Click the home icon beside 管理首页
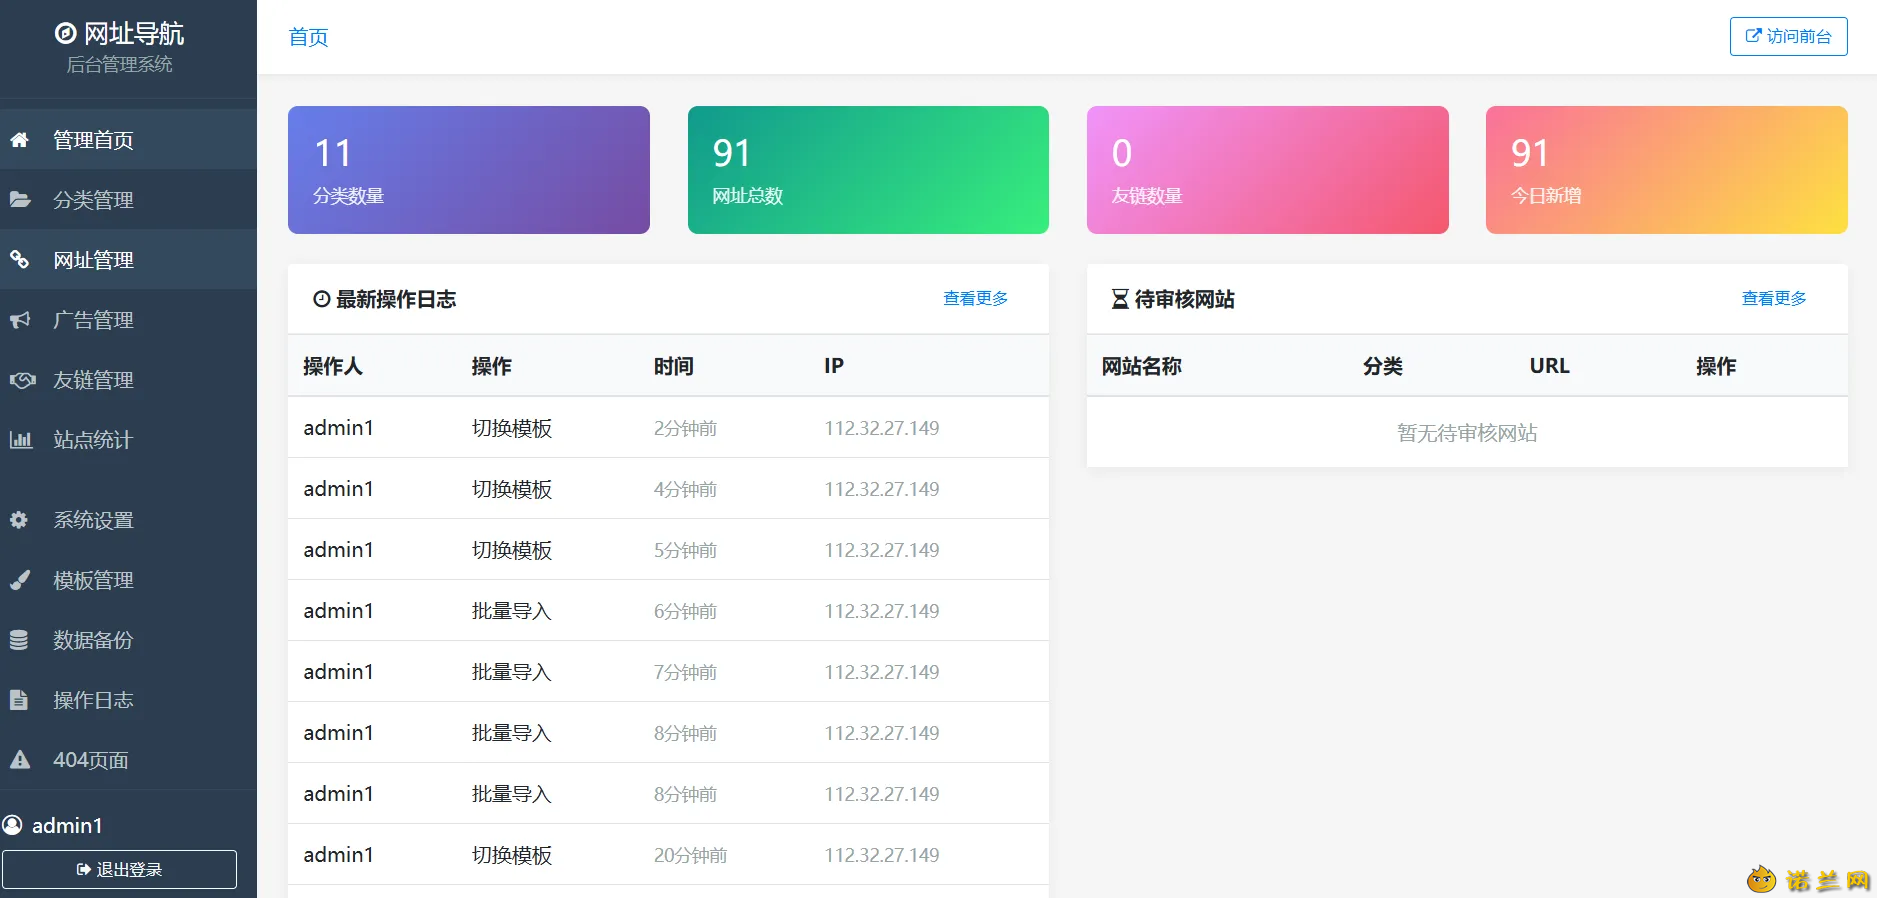1877x898 pixels. (x=20, y=140)
